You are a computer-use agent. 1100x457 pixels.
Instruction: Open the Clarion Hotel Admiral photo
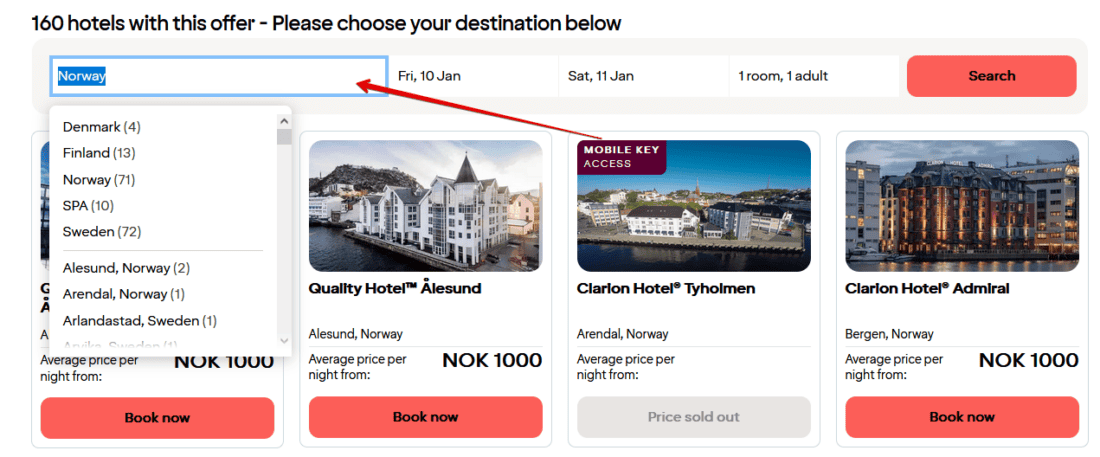point(961,206)
